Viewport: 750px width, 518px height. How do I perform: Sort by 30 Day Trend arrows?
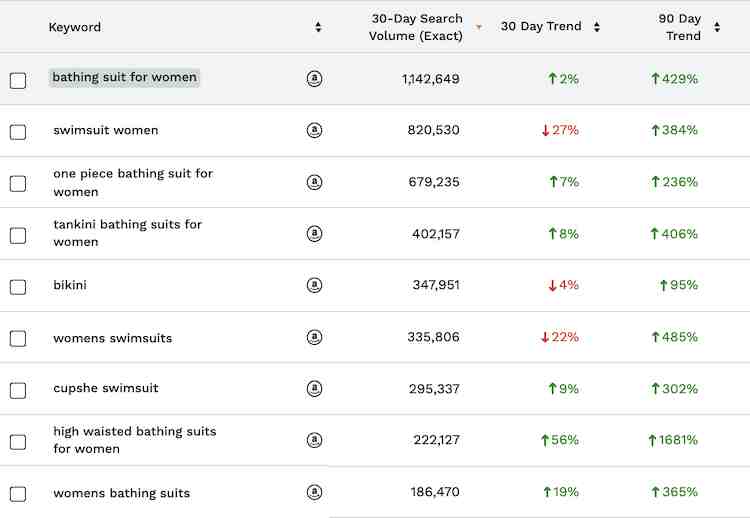(x=596, y=27)
